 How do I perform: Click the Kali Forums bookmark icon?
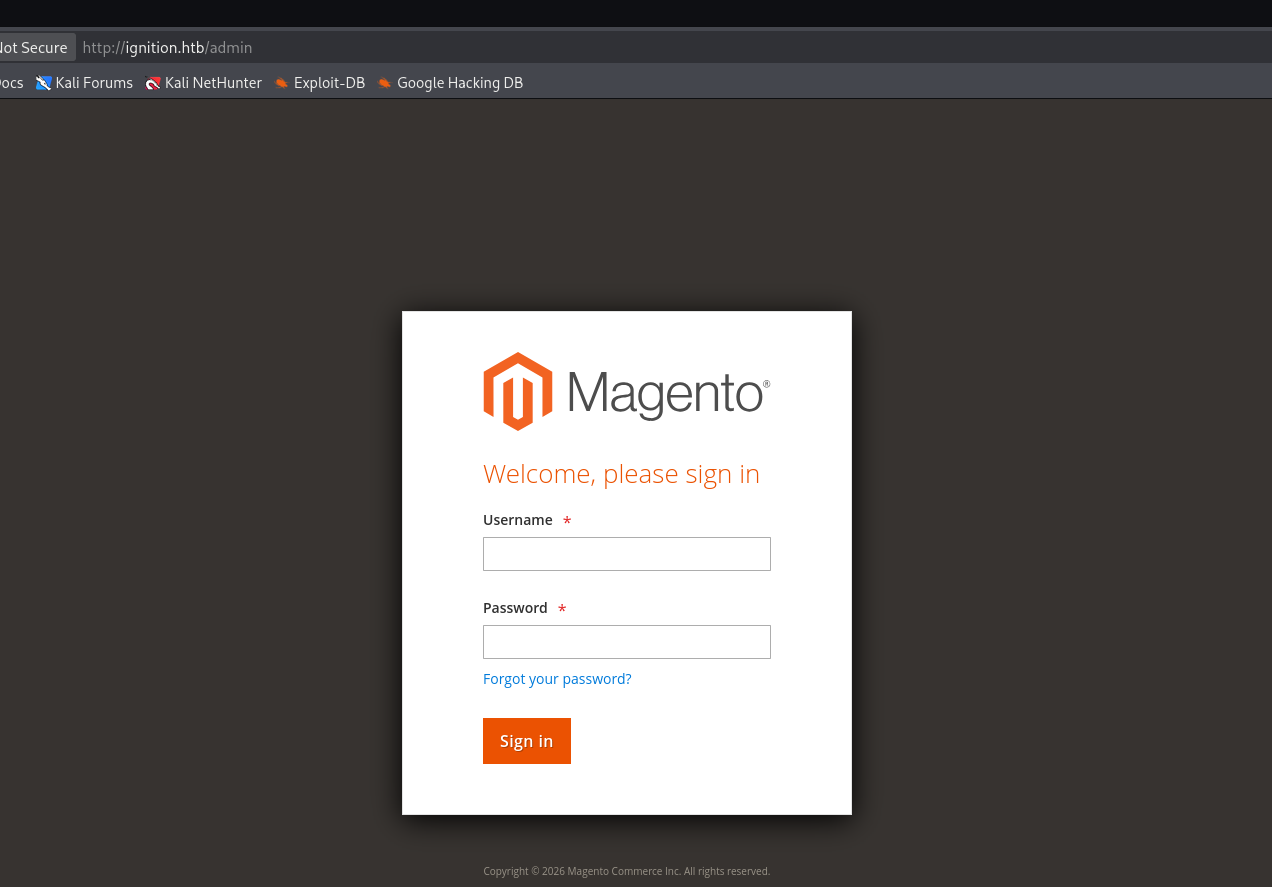43,82
